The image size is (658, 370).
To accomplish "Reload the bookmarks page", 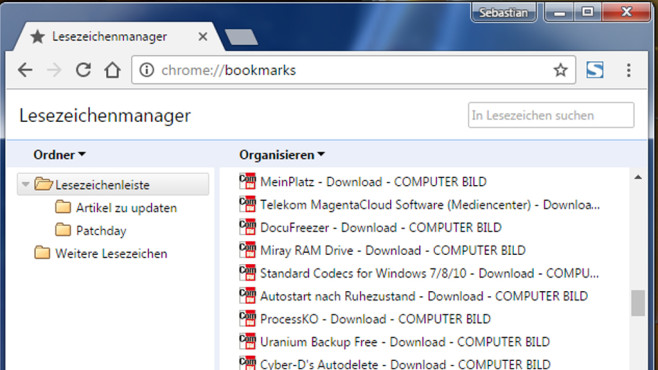I will coord(83,70).
